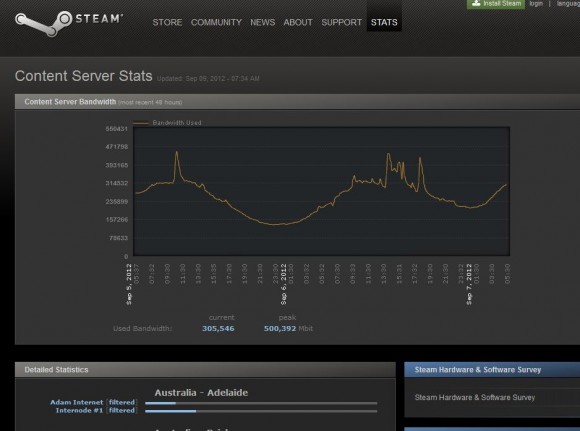Viewport: 580px width, 431px height.
Task: Click the peak bandwidth value 500,392
Action: [280, 329]
